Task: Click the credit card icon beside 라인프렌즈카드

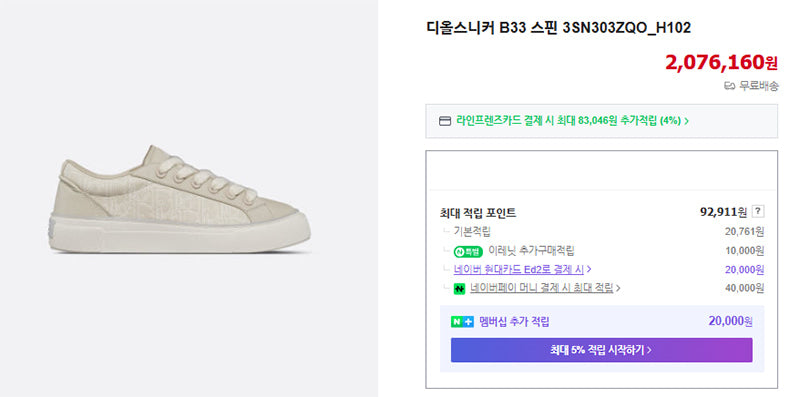Action: point(445,121)
